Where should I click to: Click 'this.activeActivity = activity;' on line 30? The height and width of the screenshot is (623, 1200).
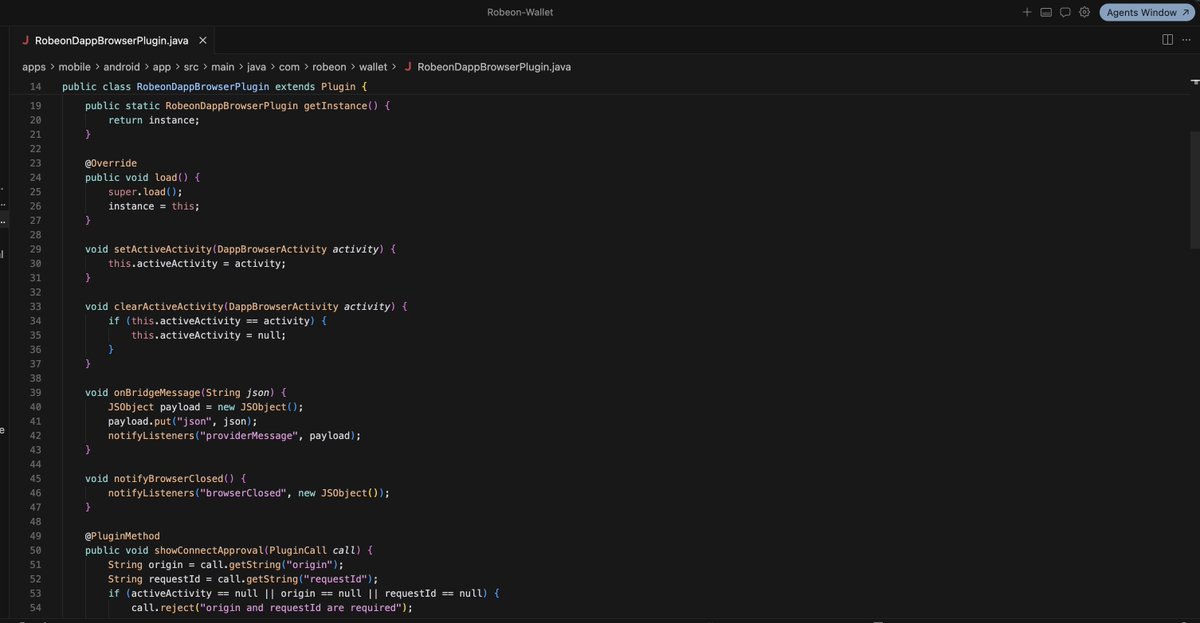coord(197,264)
